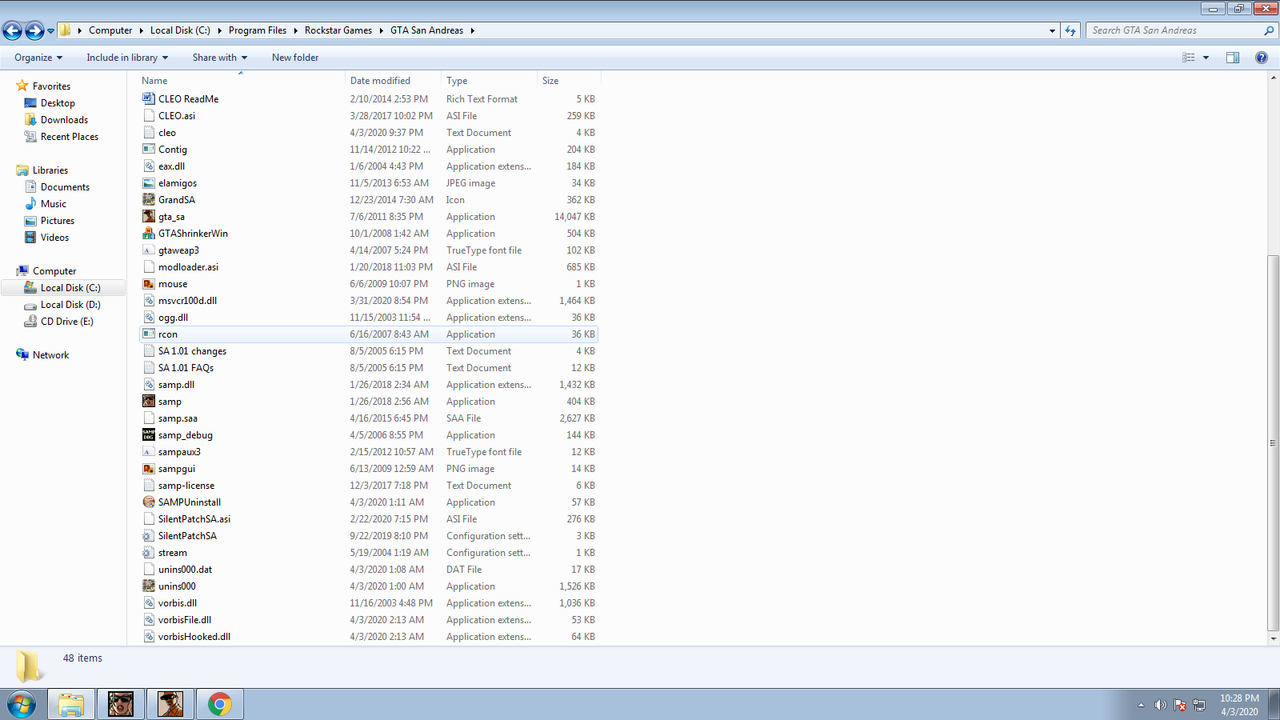Open the Help button in toolbar
The width and height of the screenshot is (1280, 720).
tap(1261, 58)
